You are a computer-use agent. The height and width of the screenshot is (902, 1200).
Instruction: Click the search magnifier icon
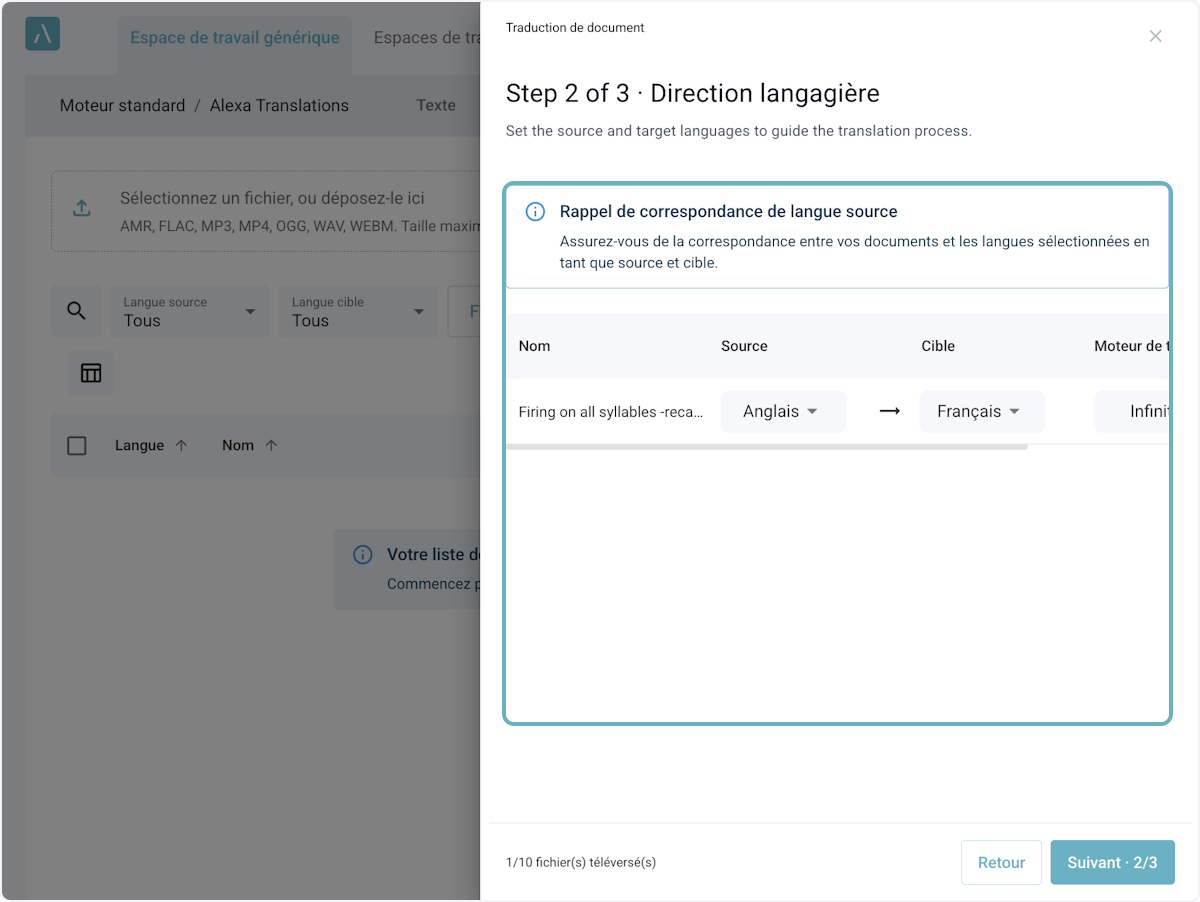click(x=77, y=311)
